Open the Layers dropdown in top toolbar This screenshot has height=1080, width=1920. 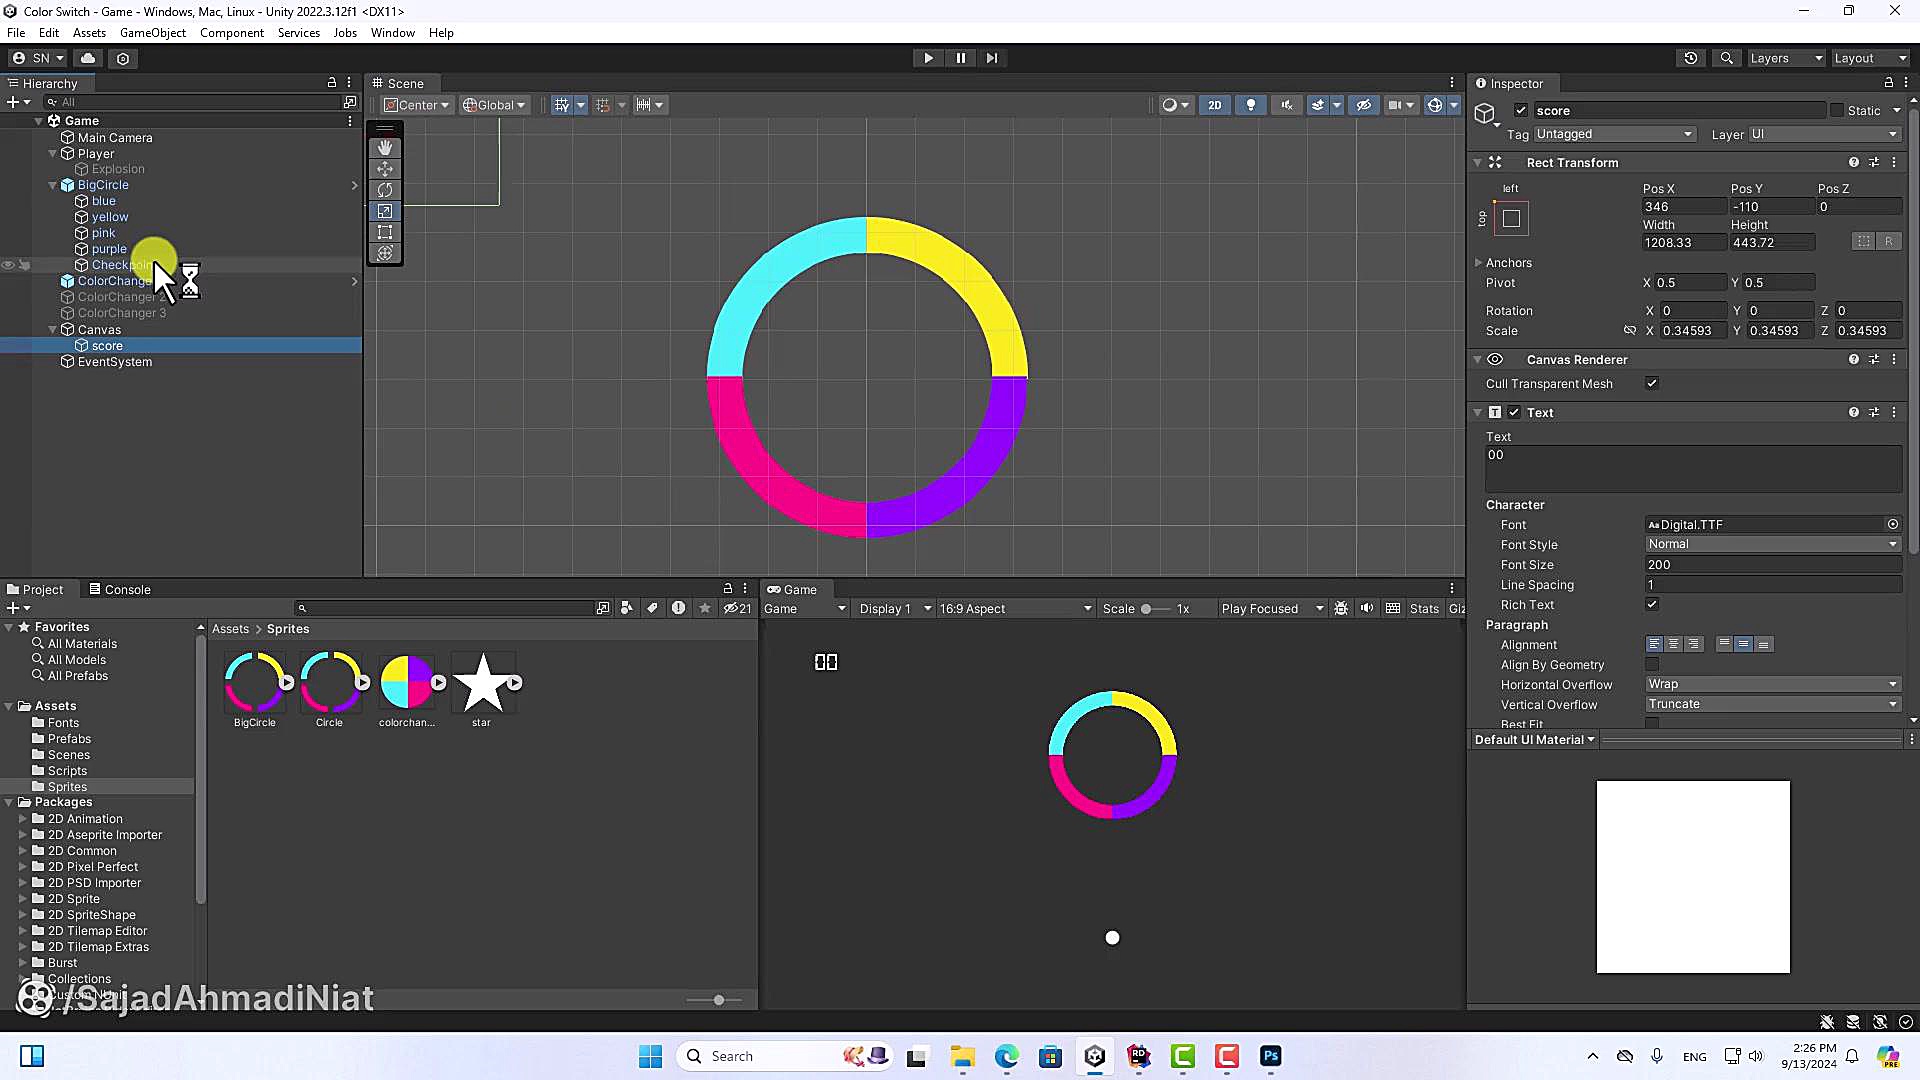pos(1786,58)
